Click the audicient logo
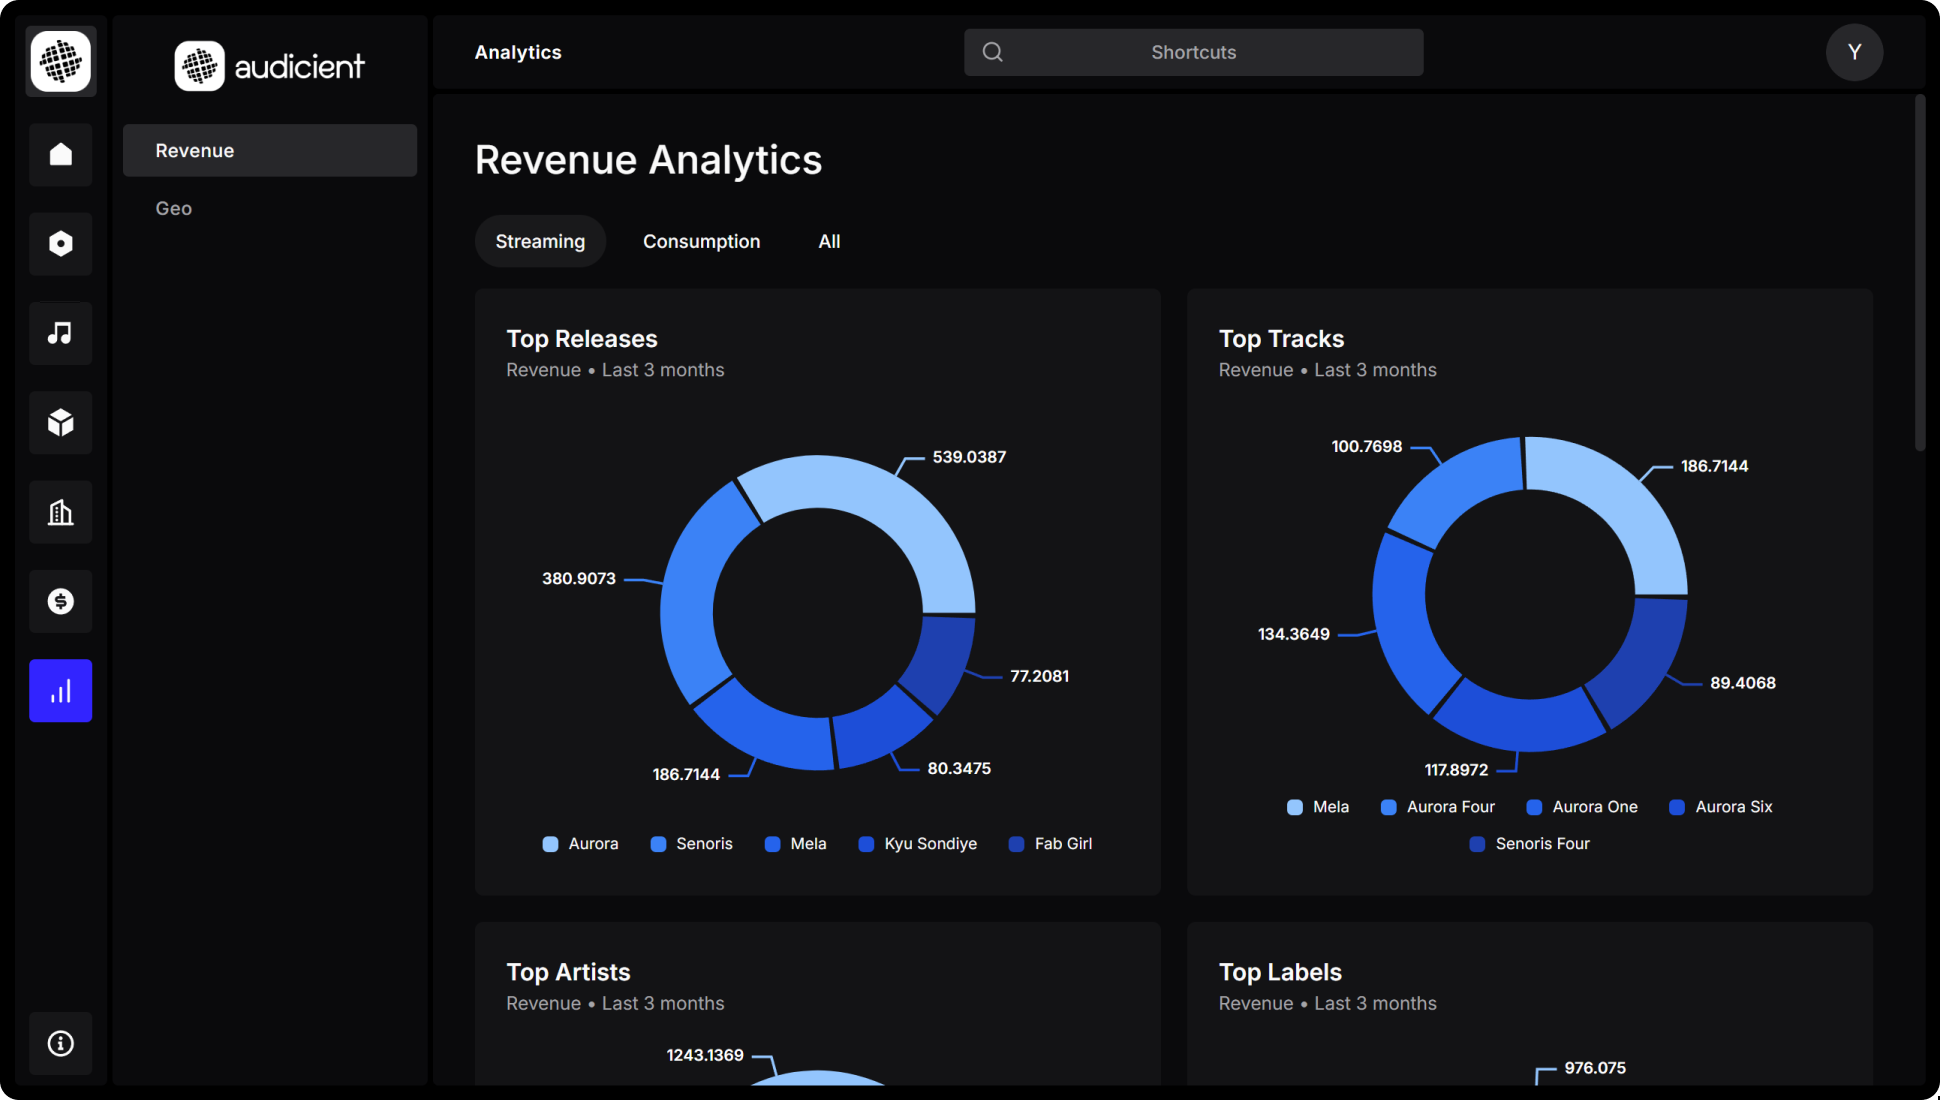Image resolution: width=1940 pixels, height=1100 pixels. [269, 65]
